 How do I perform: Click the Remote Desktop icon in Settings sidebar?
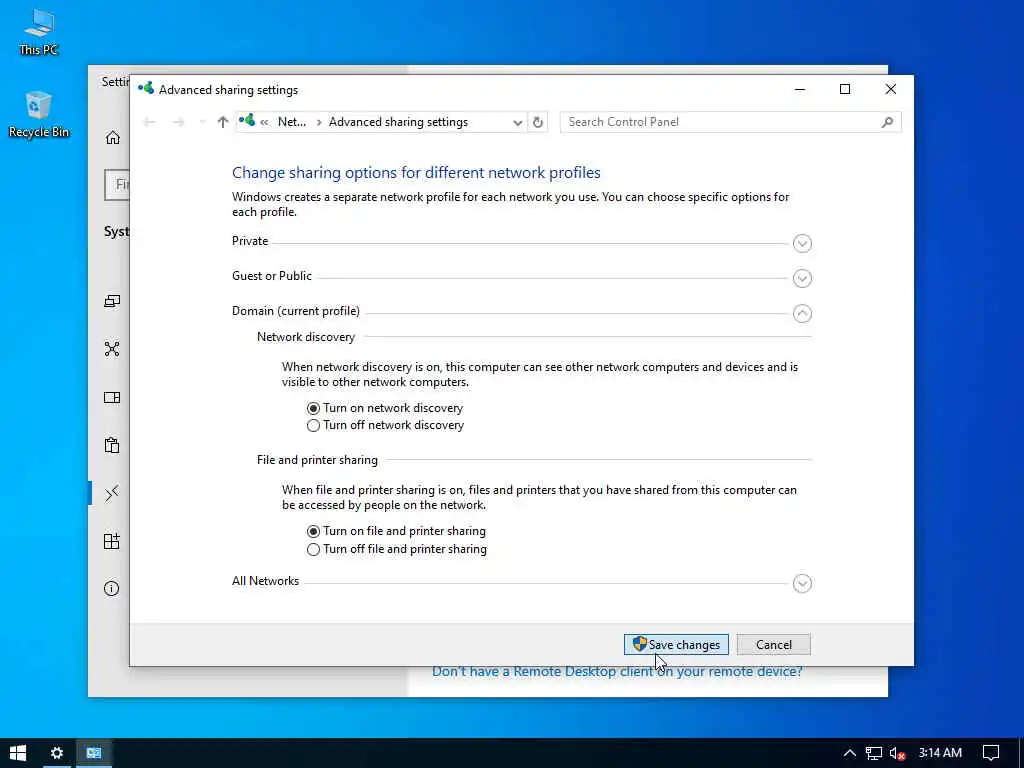(x=112, y=493)
